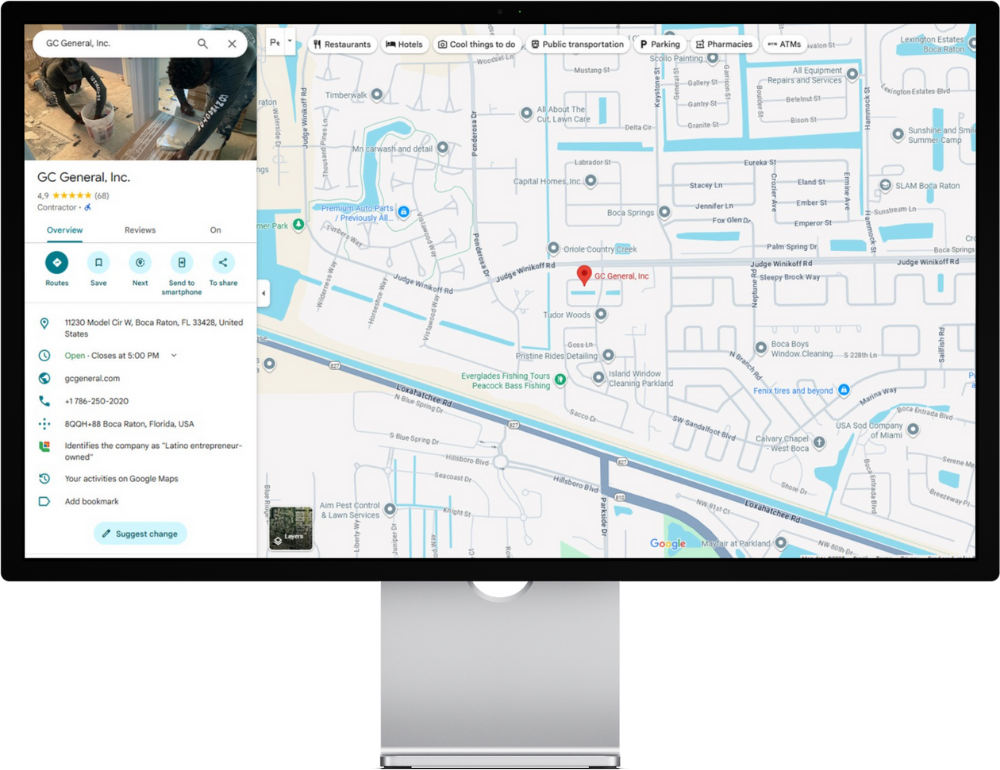1000x770 pixels.
Task: Click the Capital Homes, Inc. marker
Action: click(591, 181)
